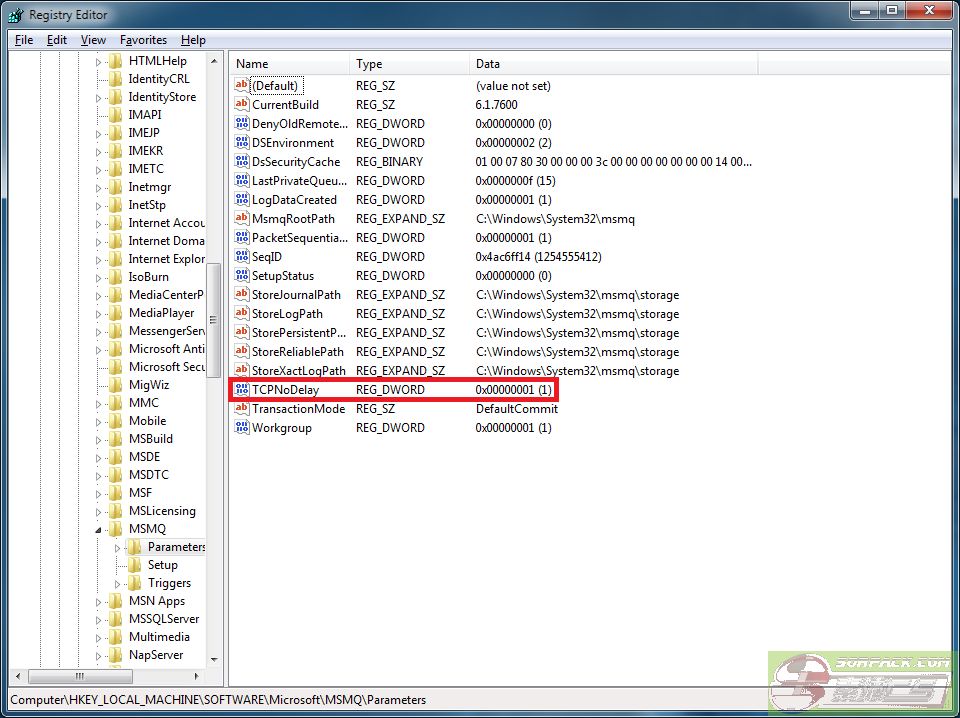The width and height of the screenshot is (960, 718).
Task: Select the MigWiz key
Action: 149,385
